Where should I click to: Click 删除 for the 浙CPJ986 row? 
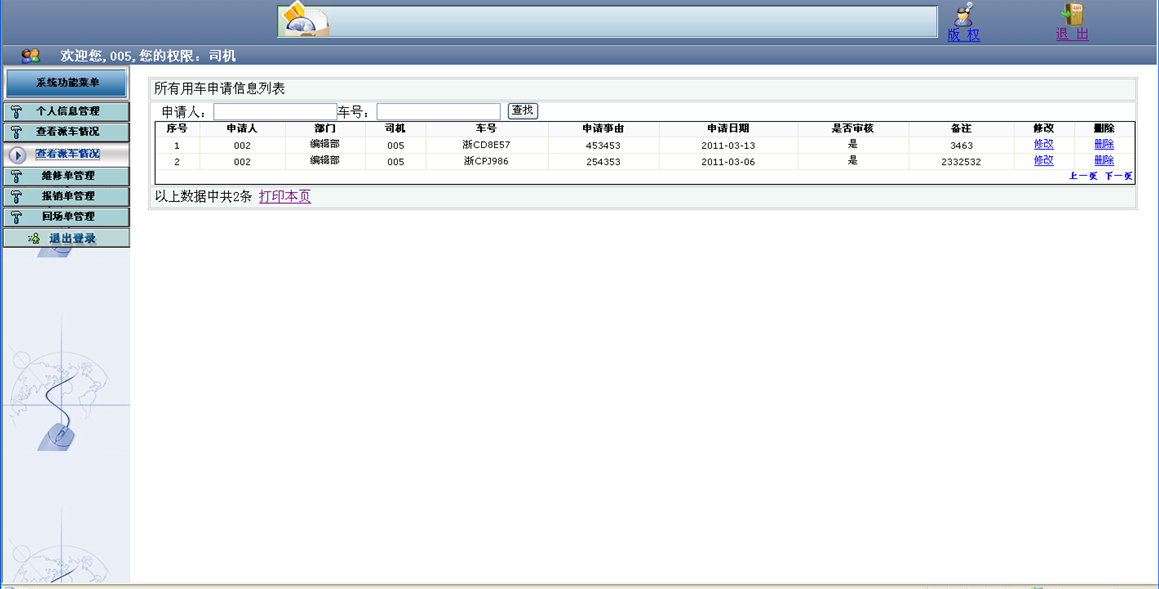click(x=1104, y=161)
